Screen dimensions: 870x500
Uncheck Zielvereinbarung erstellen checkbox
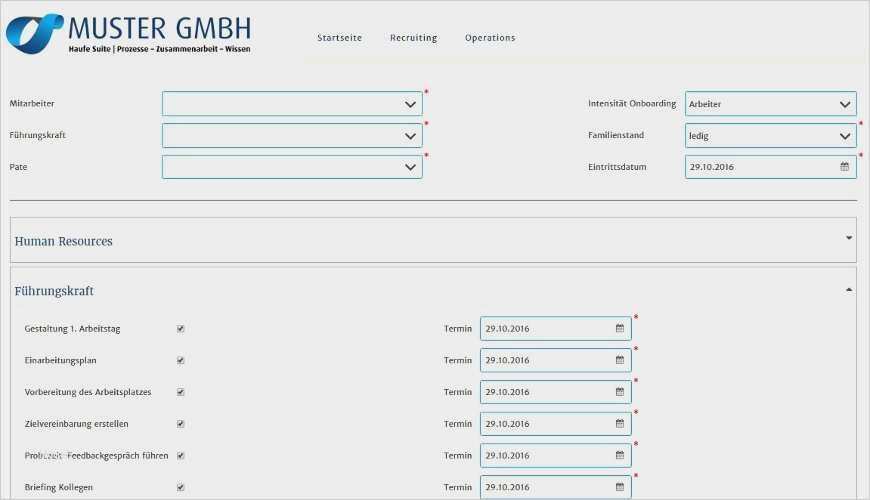pos(180,423)
